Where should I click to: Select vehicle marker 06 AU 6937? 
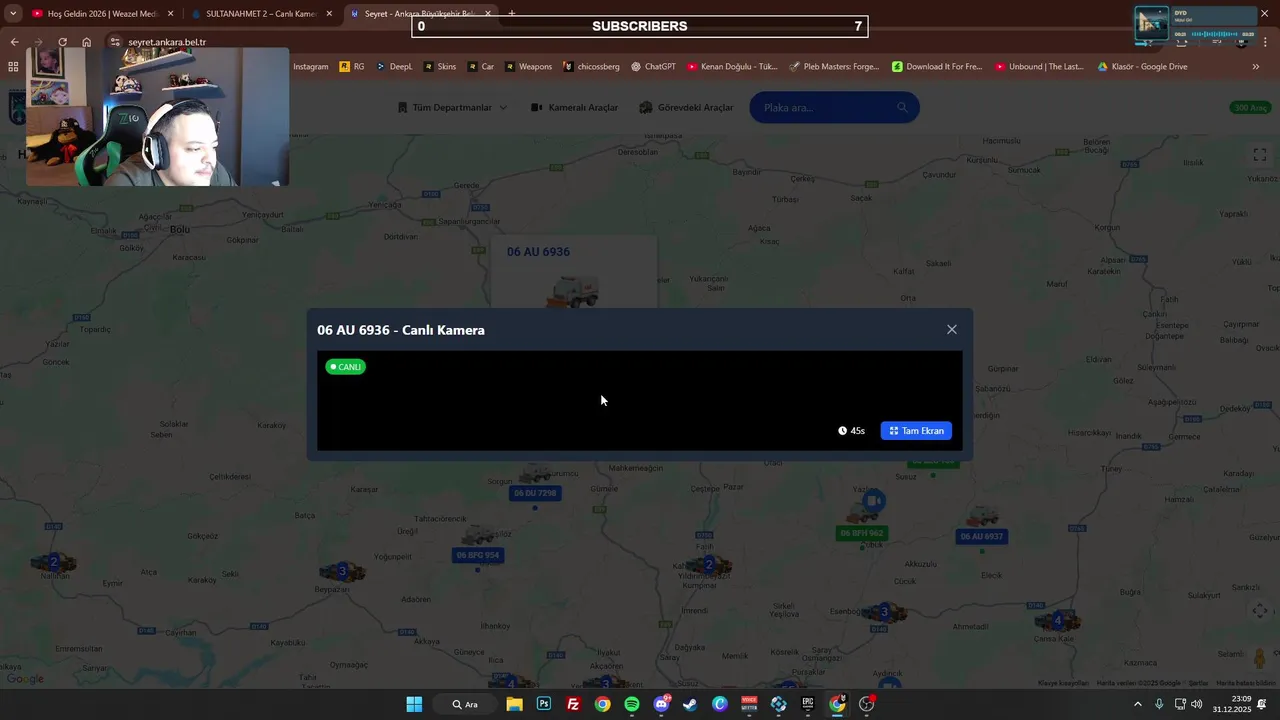[981, 536]
